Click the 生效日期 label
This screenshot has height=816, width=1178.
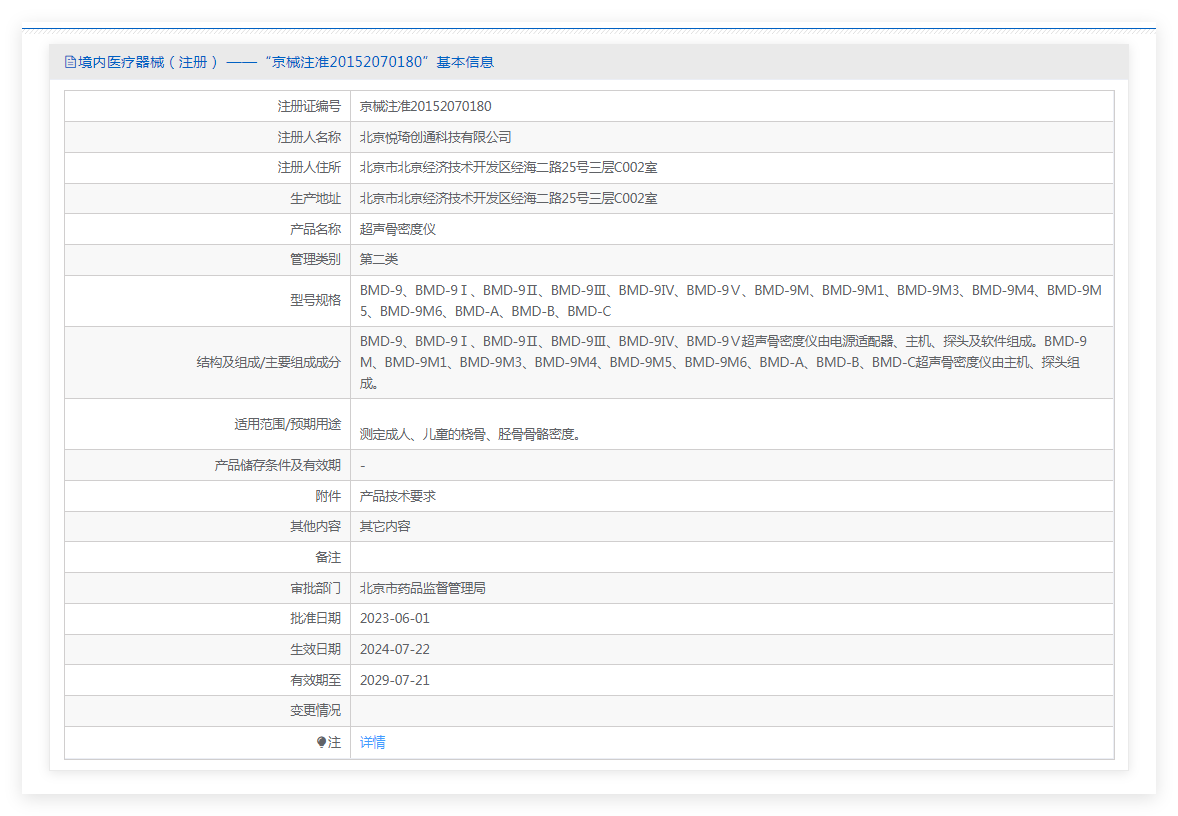pyautogui.click(x=316, y=649)
